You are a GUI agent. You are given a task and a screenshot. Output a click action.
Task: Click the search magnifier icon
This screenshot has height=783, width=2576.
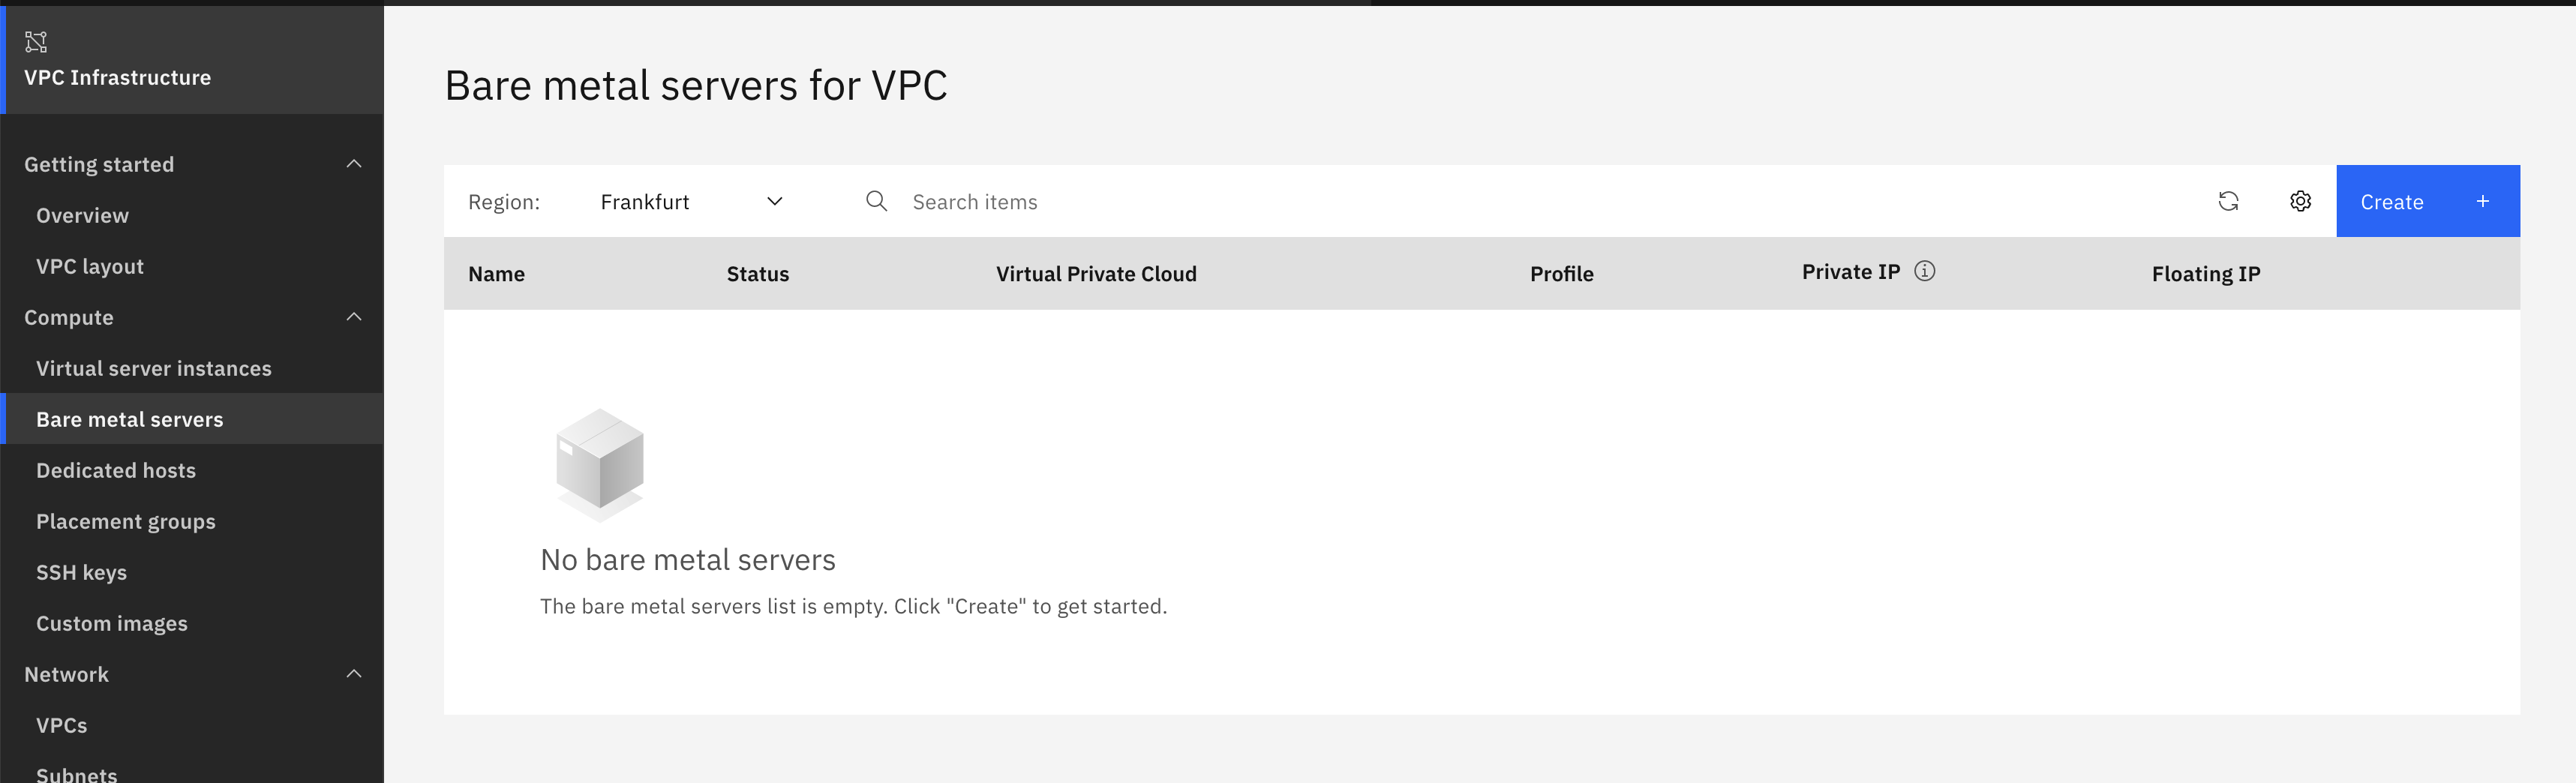(876, 201)
